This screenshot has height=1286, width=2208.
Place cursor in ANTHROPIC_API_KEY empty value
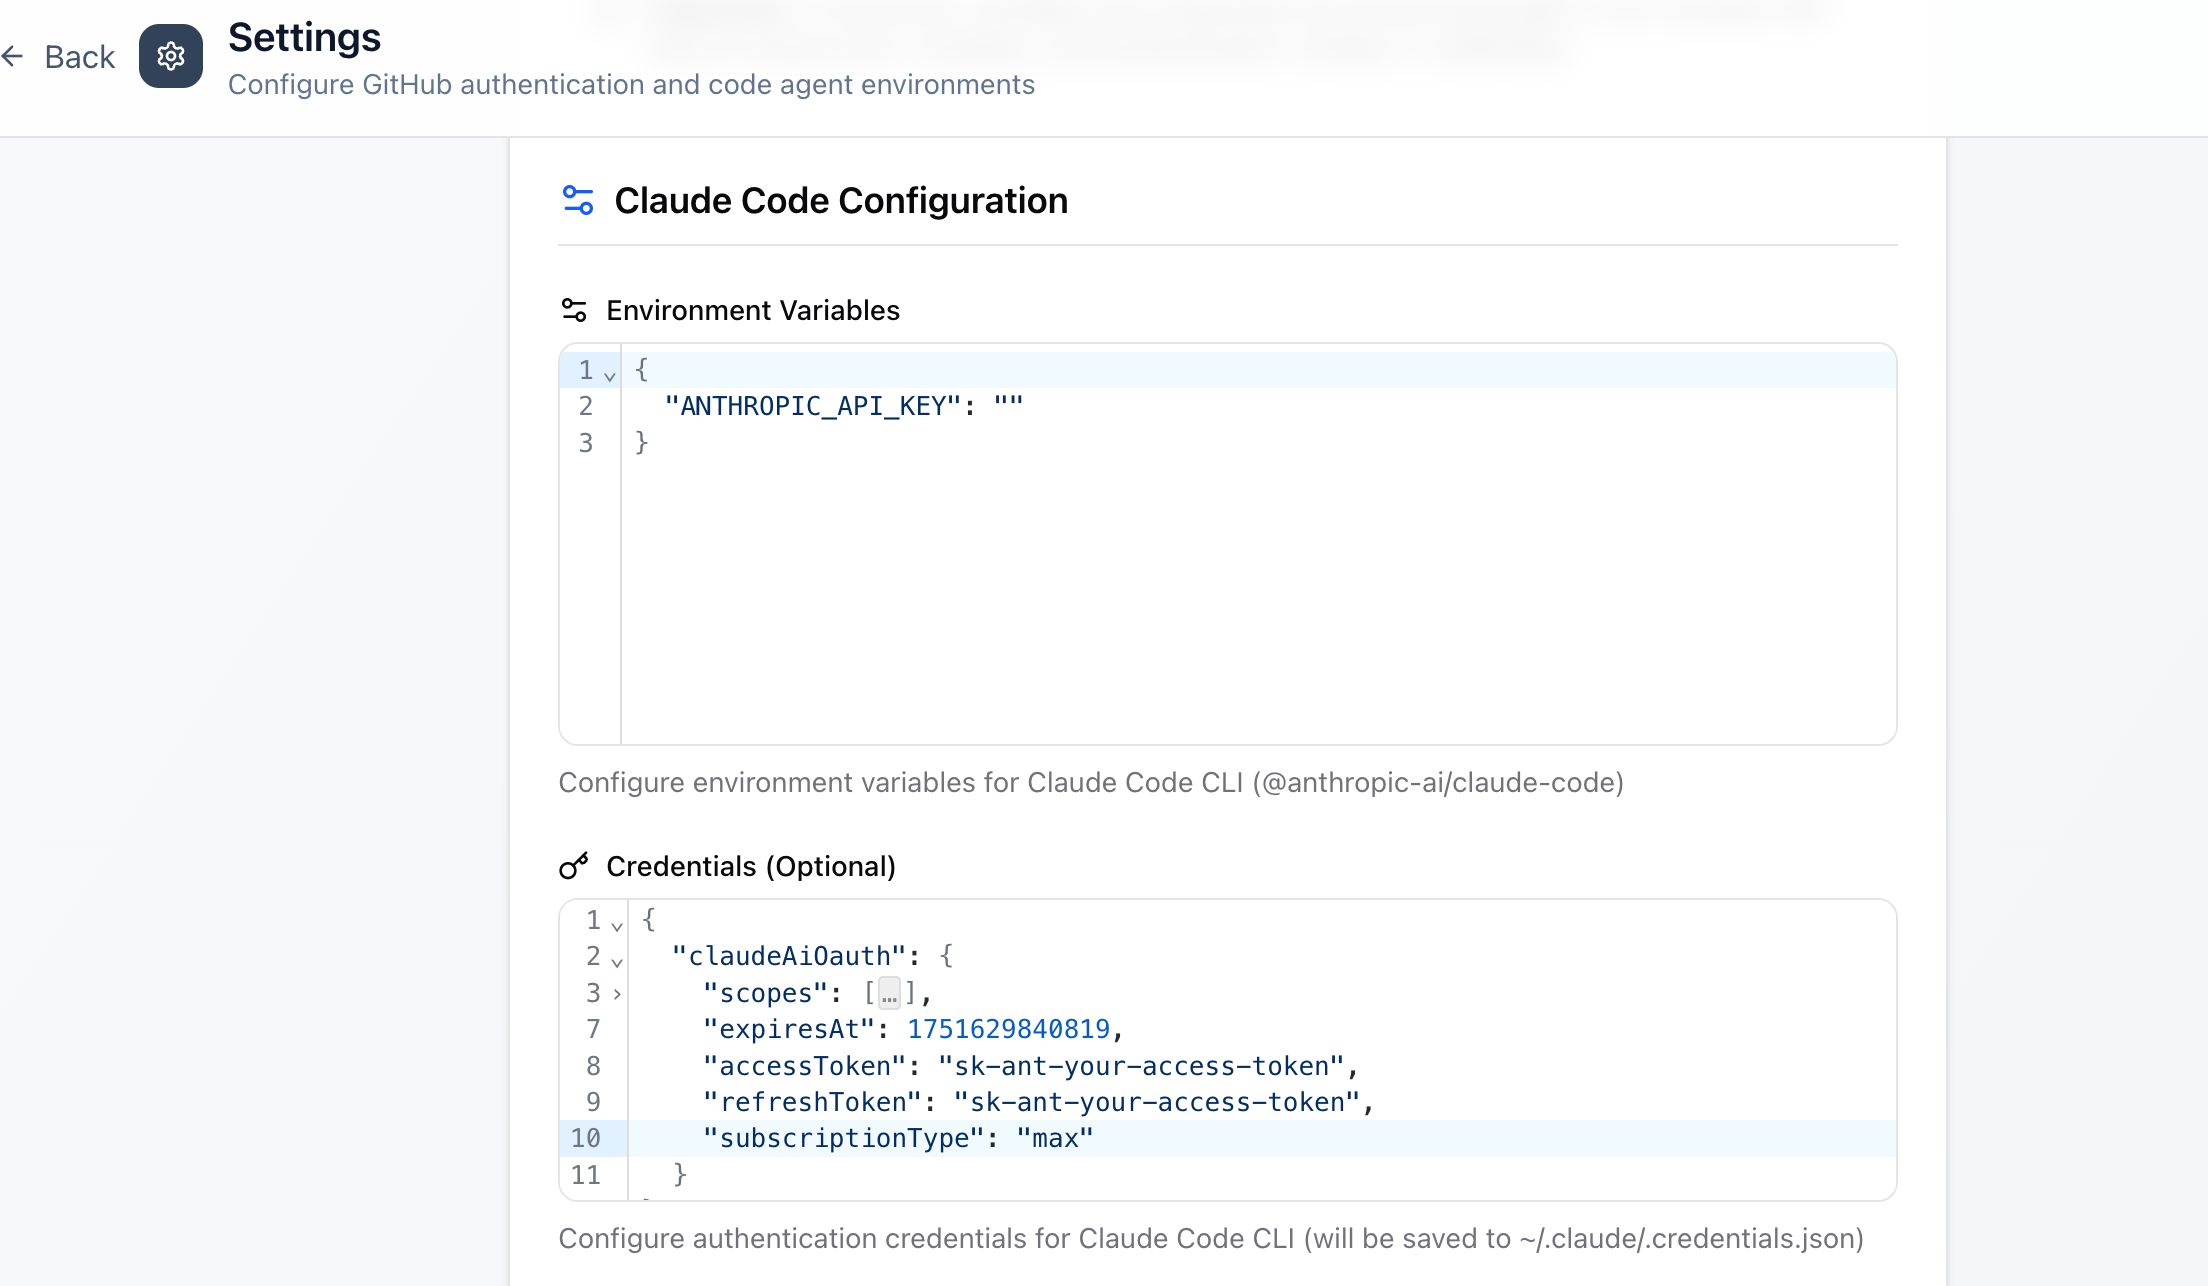tap(1008, 406)
